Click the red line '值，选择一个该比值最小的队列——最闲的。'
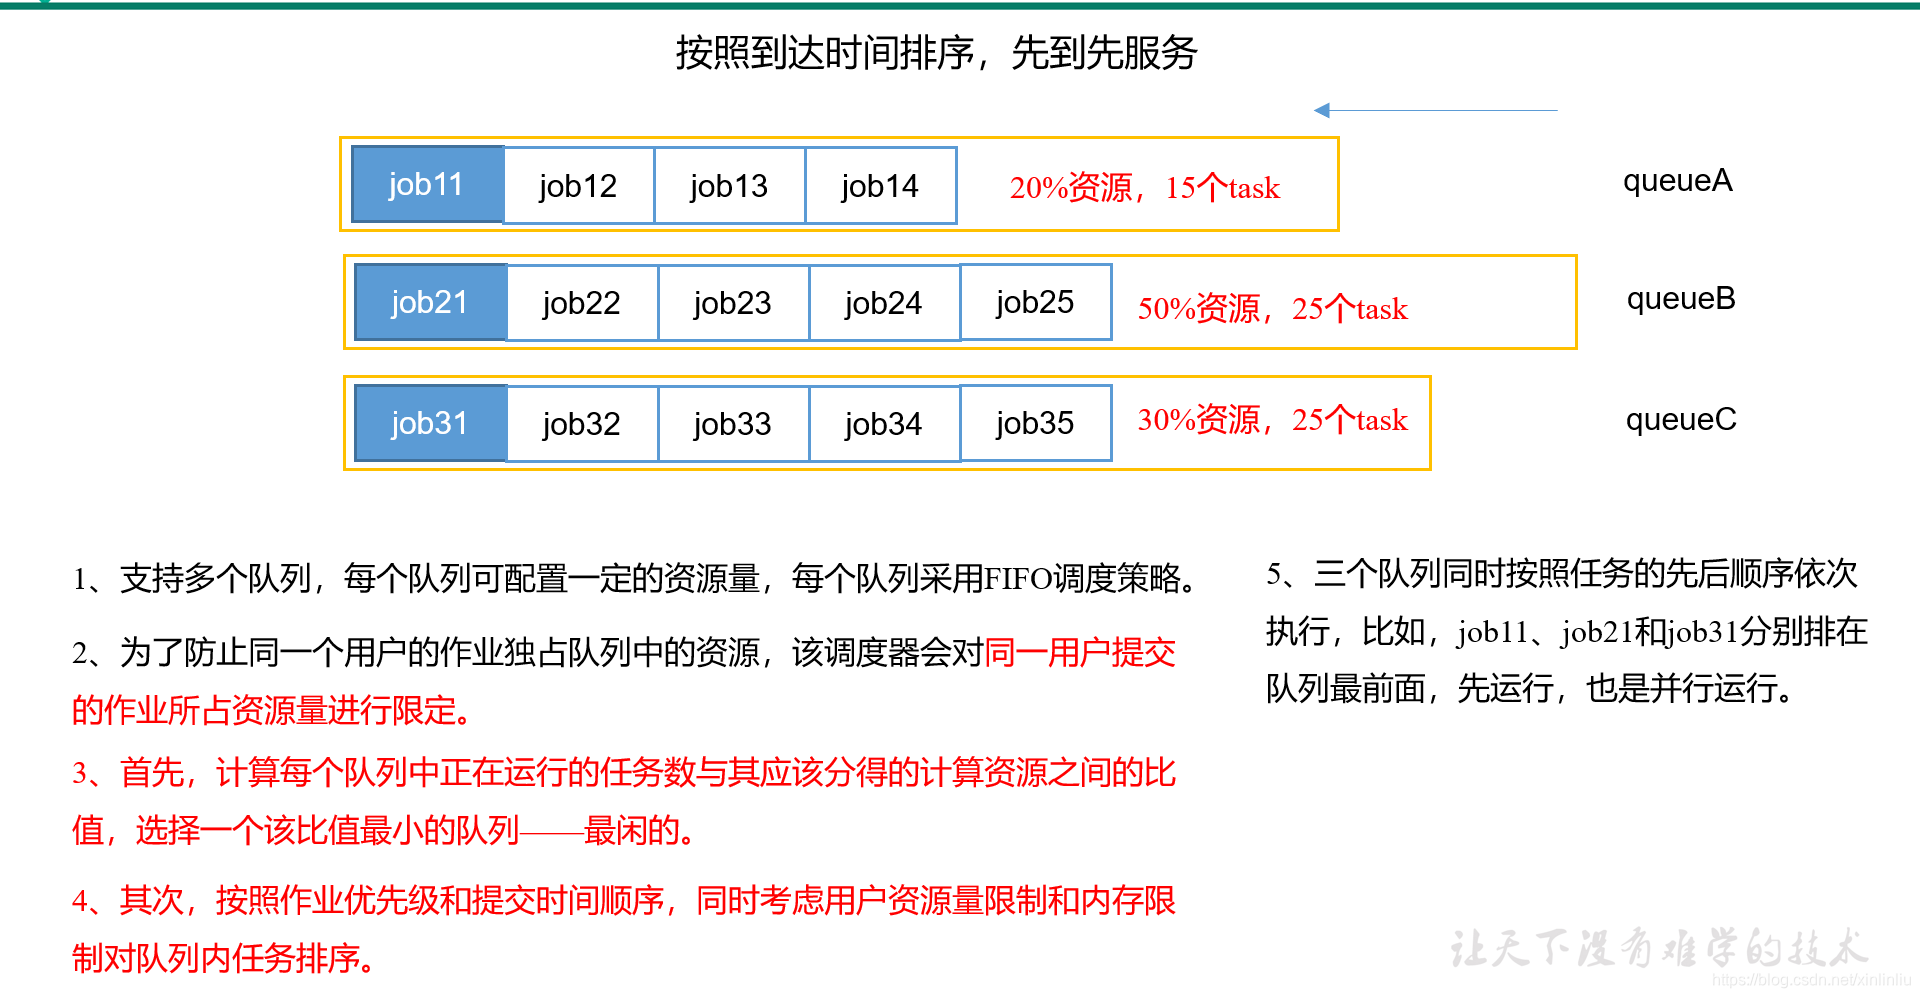 point(384,831)
